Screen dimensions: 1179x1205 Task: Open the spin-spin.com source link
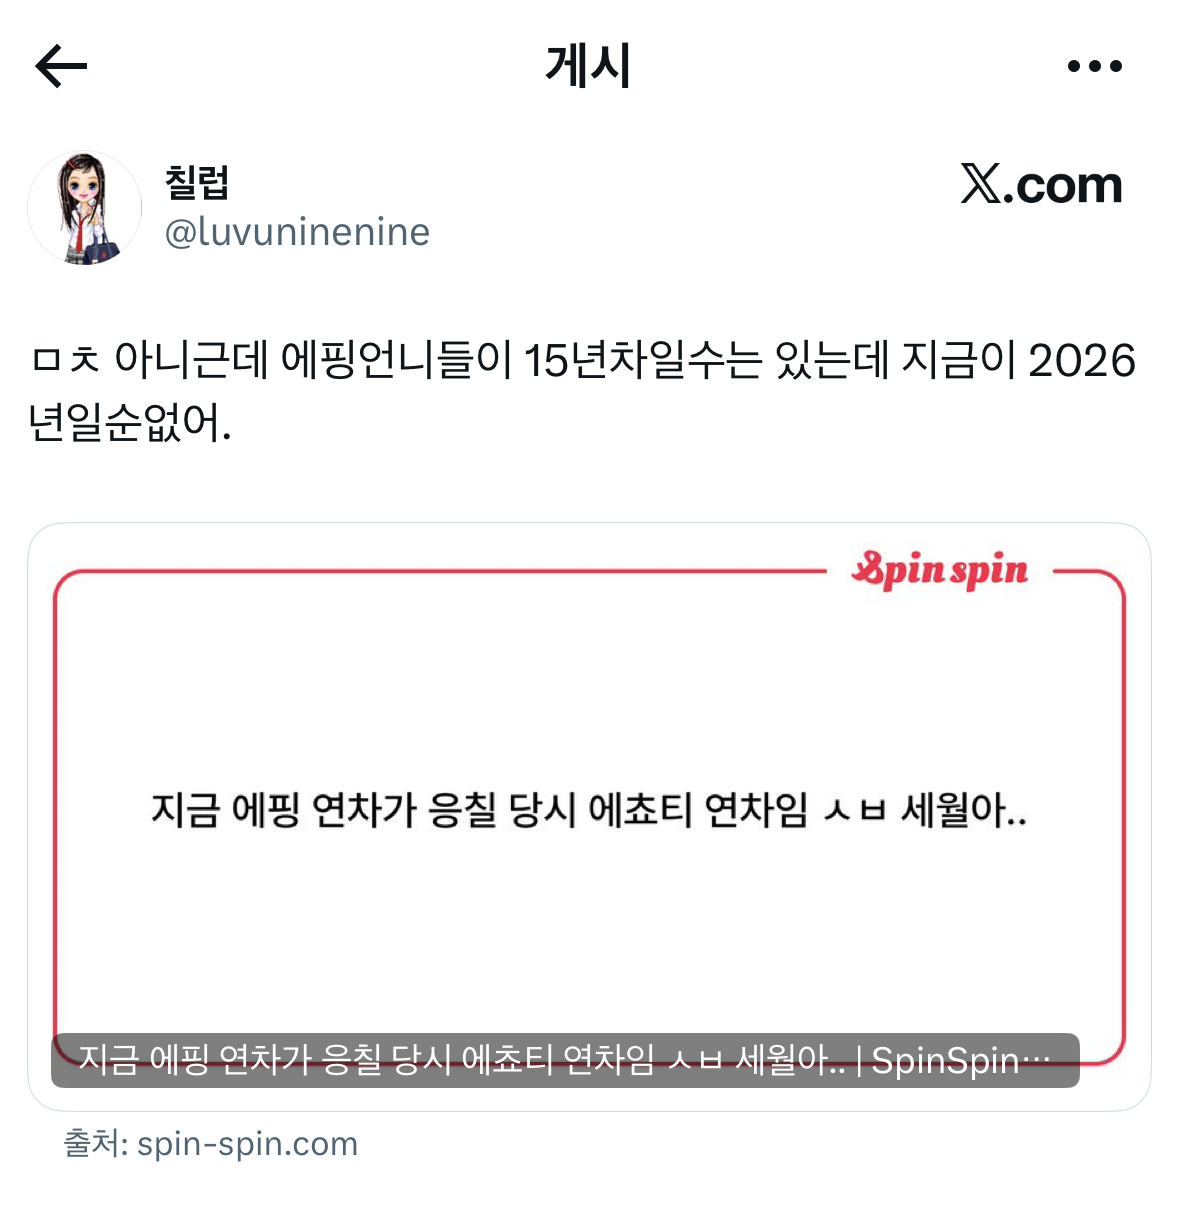click(247, 1144)
